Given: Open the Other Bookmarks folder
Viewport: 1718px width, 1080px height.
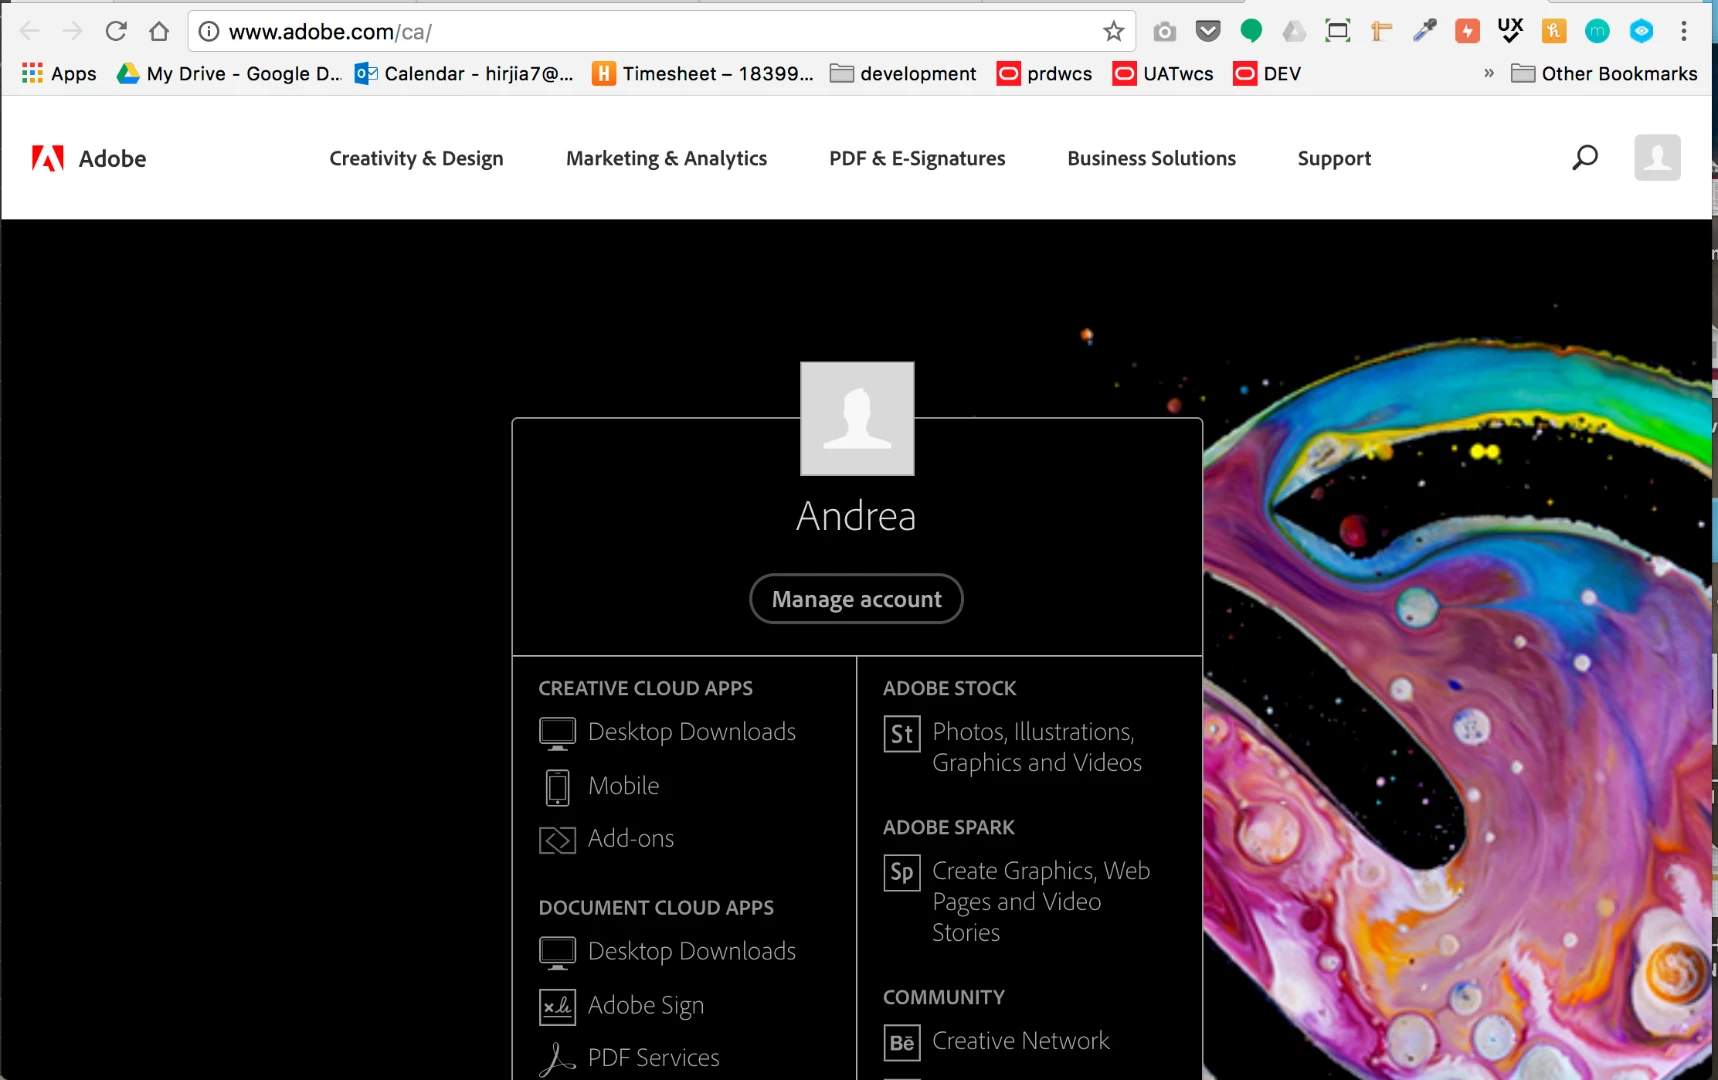Looking at the screenshot, I should click(x=1604, y=73).
